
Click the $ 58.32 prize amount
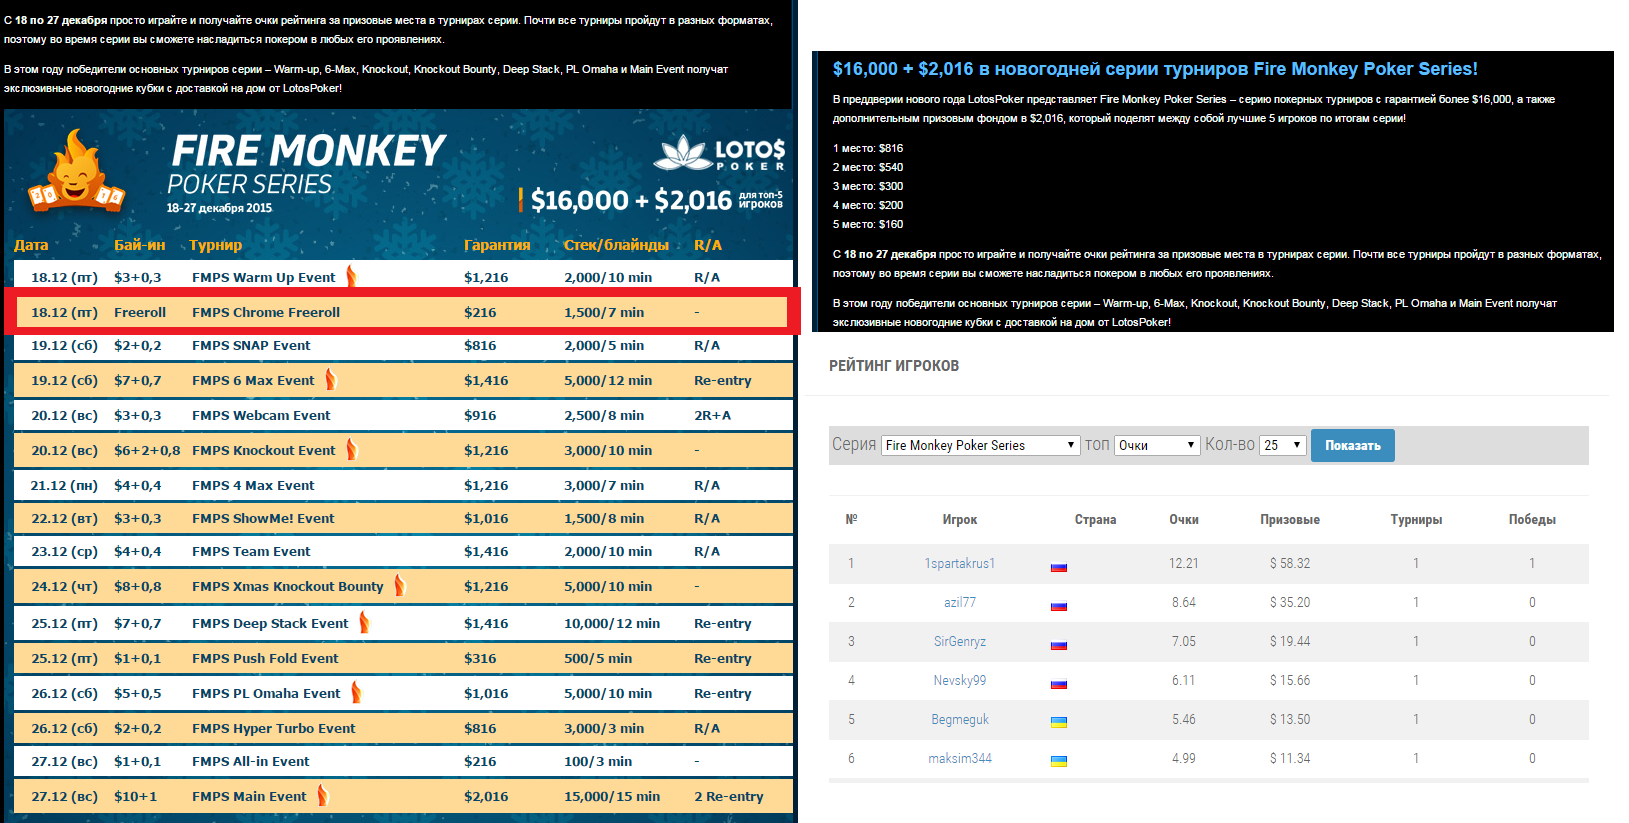coord(1290,563)
